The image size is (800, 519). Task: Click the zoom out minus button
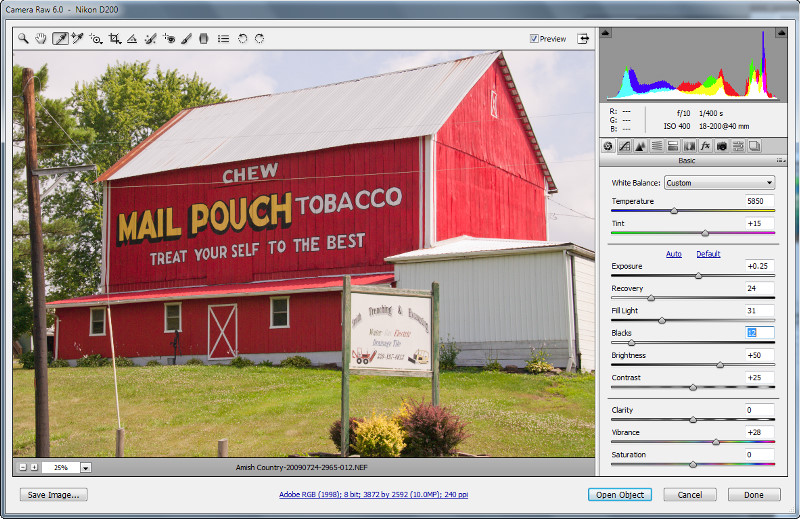(23, 467)
